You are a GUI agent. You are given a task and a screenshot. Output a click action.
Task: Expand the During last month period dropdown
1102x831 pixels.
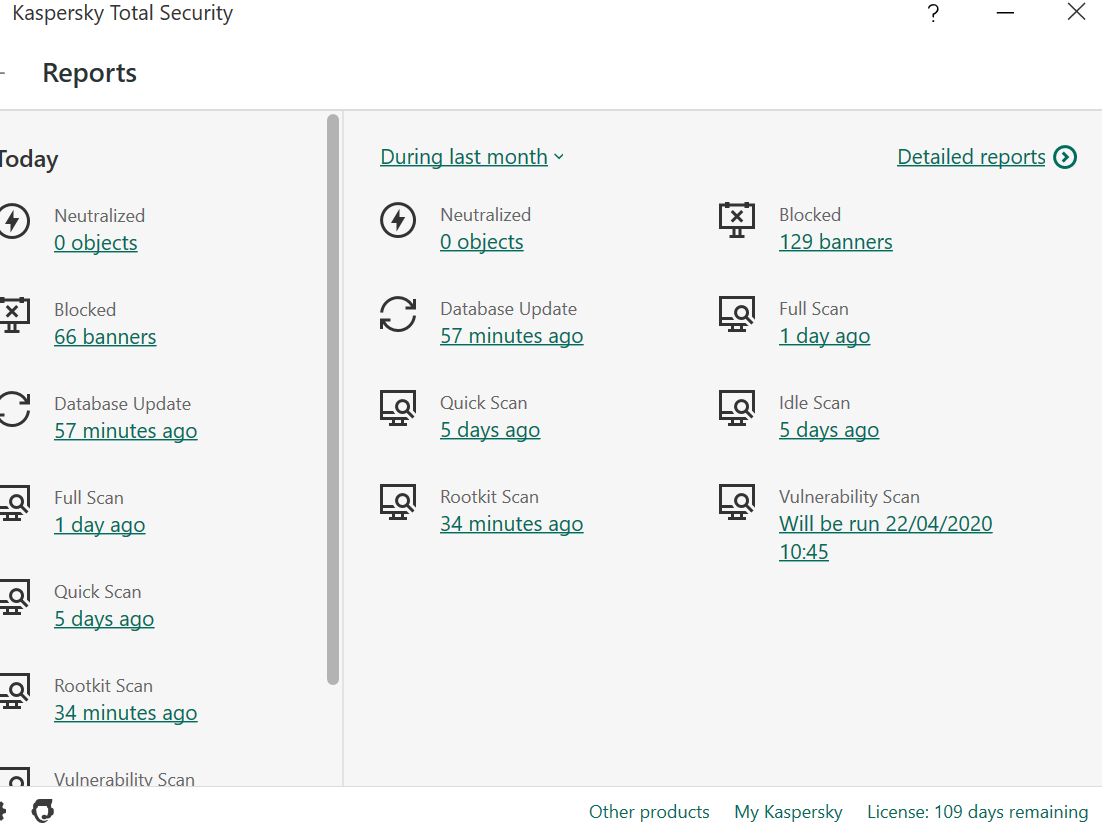472,157
